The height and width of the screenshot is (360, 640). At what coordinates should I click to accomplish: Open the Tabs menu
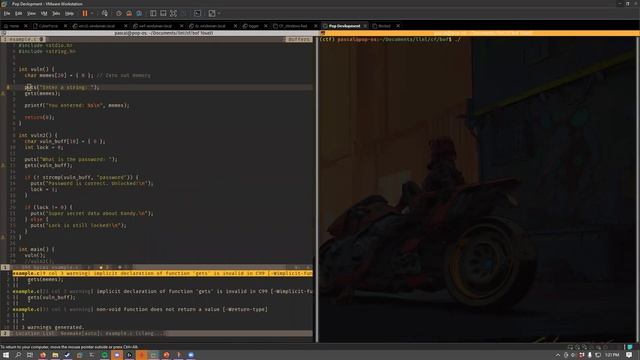(56, 13)
